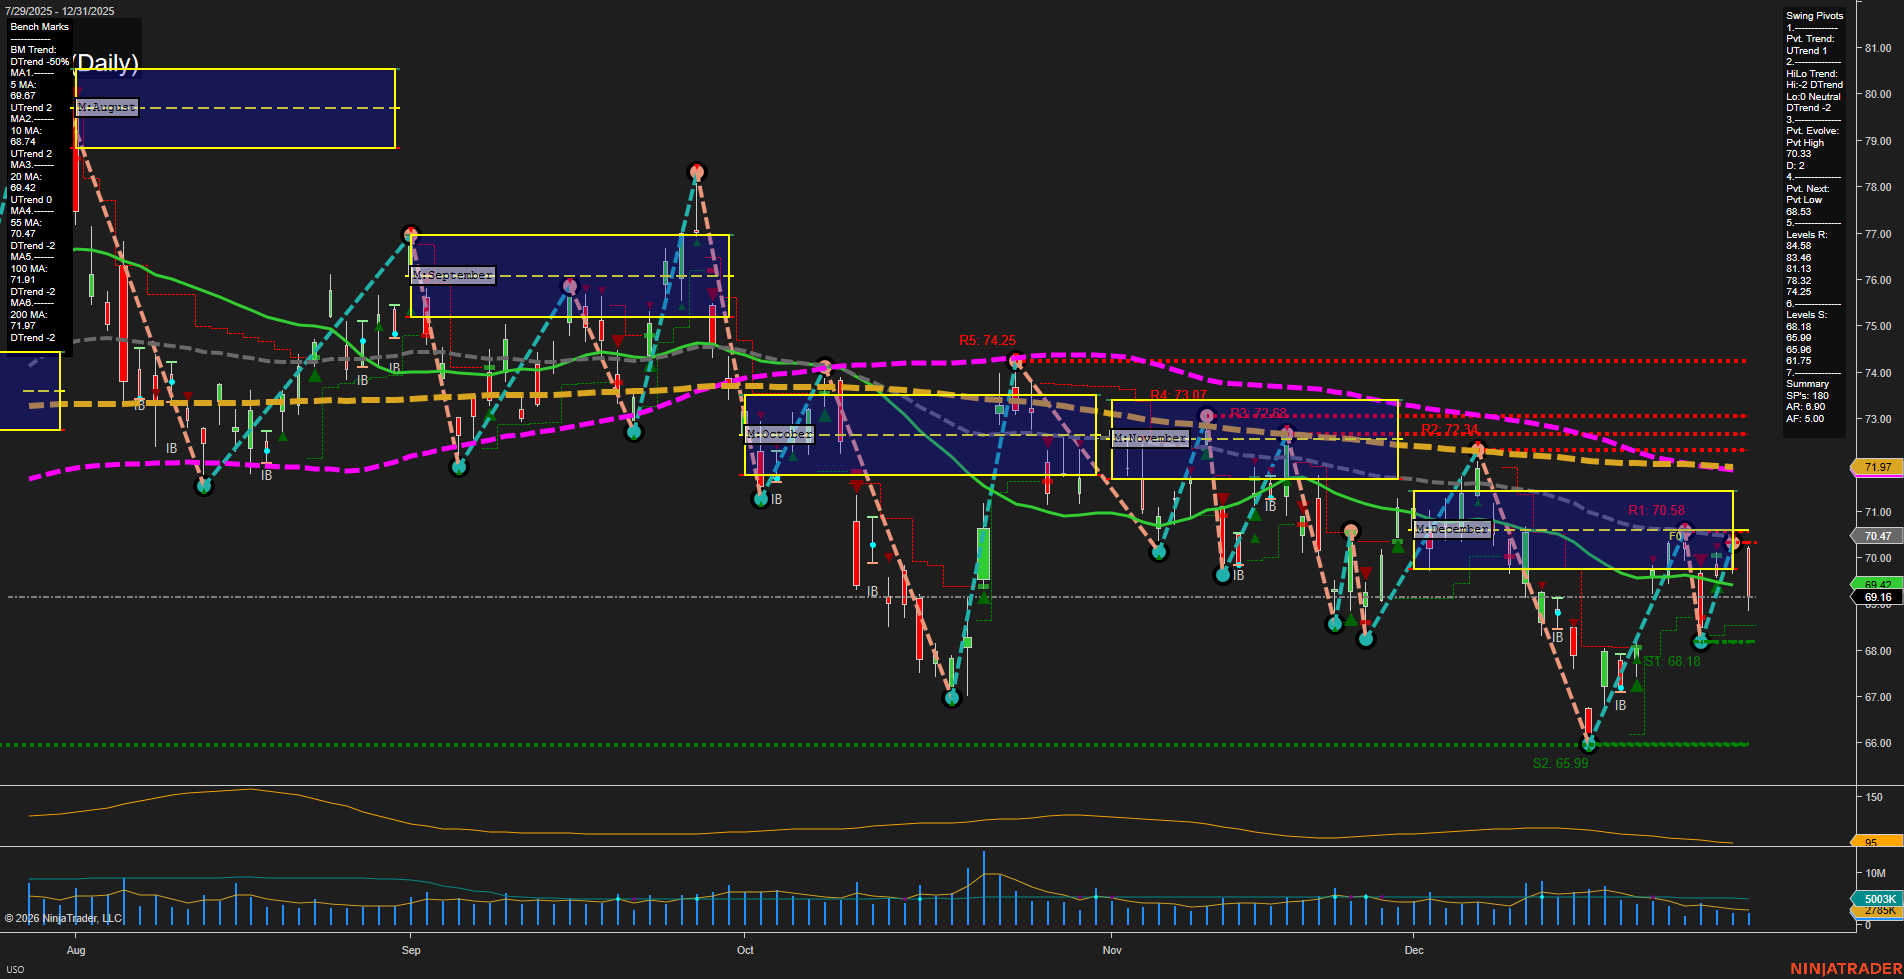1904x979 pixels.
Task: Select the M:August region label
Action: (108, 106)
